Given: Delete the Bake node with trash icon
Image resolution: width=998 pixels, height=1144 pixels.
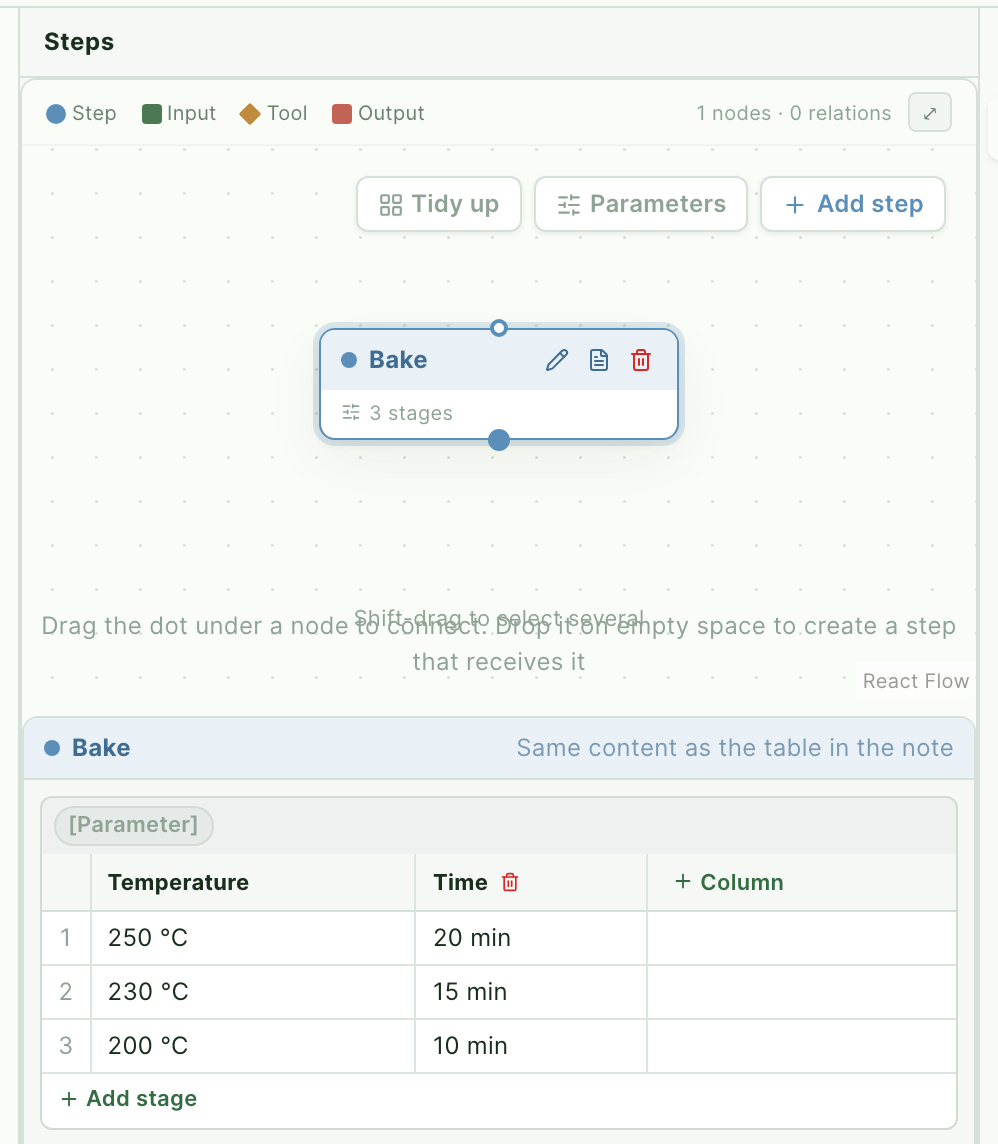Looking at the screenshot, I should [641, 360].
